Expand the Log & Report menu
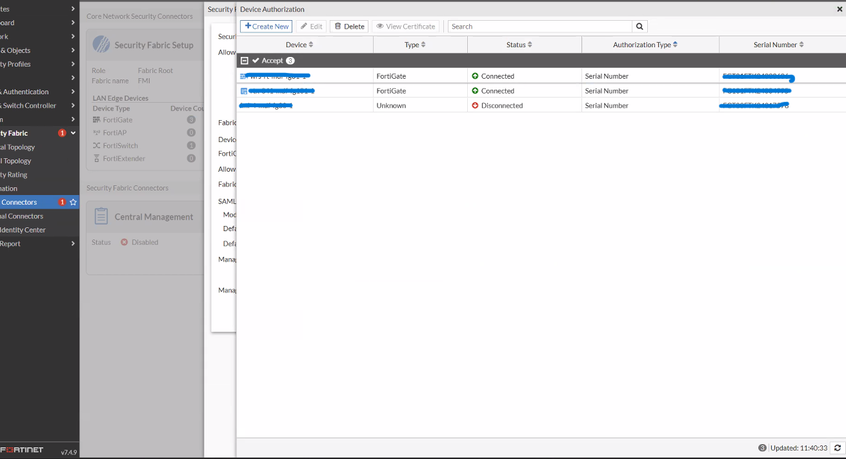 click(38, 243)
